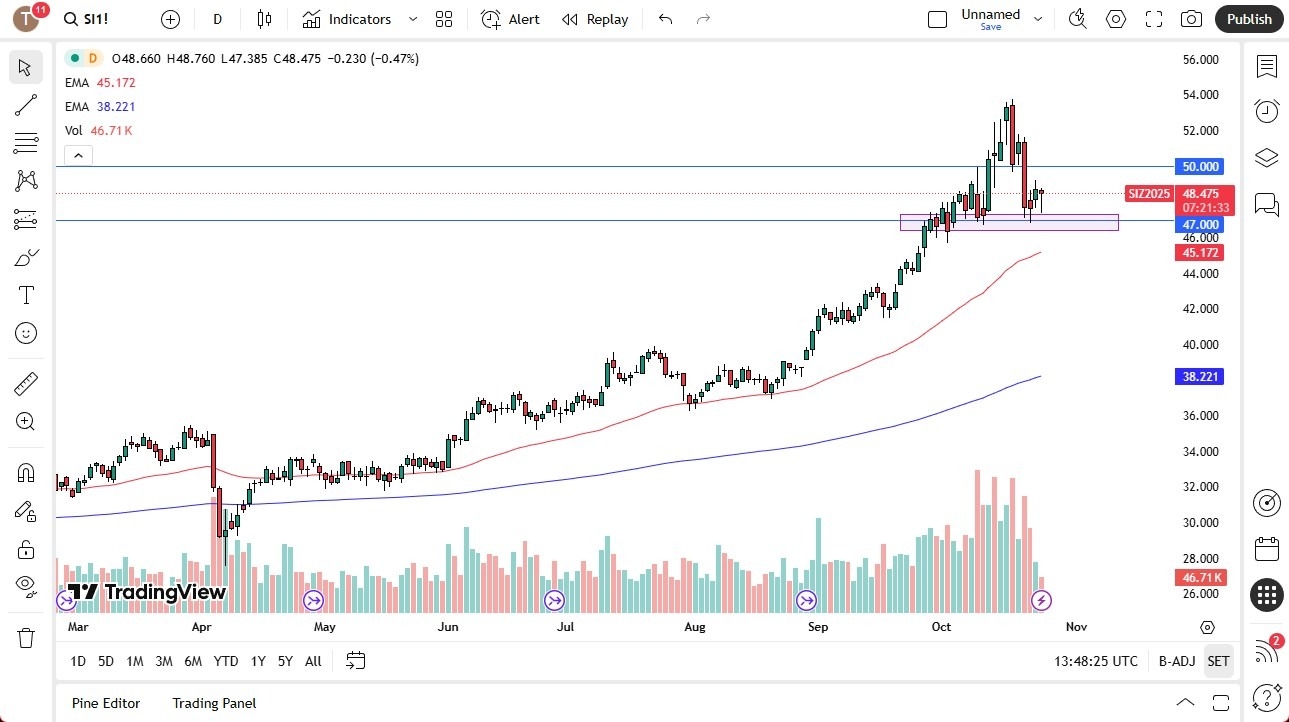The height and width of the screenshot is (722, 1289).
Task: Open the Brush drawing tool
Action: click(26, 256)
